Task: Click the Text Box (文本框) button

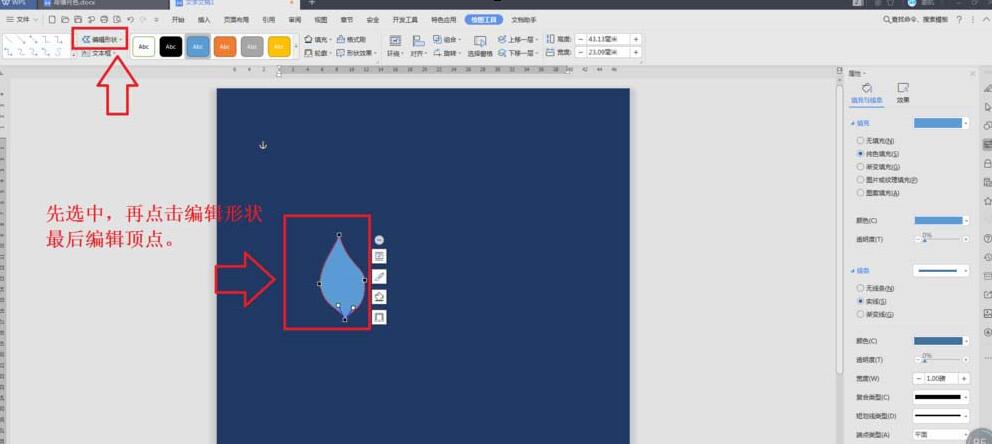Action: tap(99, 54)
